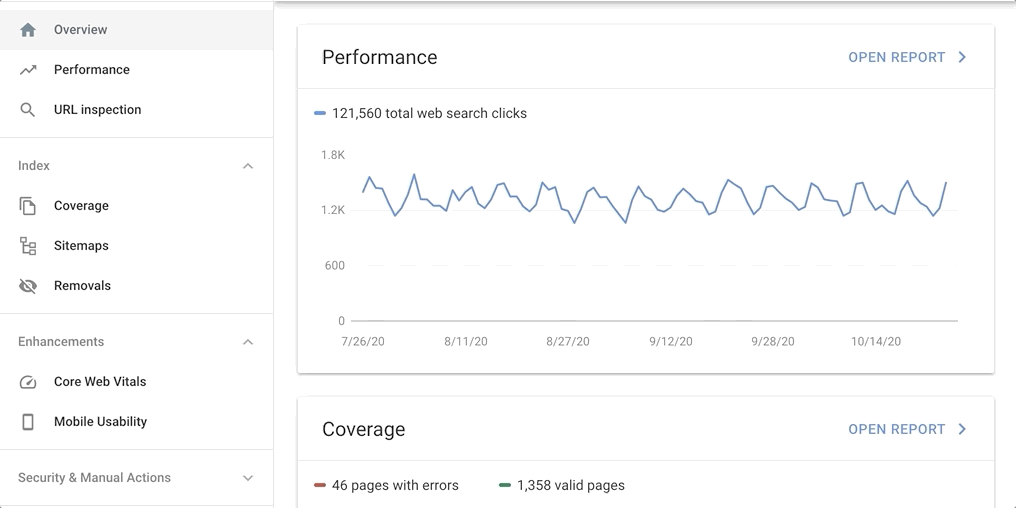Open Coverage in the sidebar
The width and height of the screenshot is (1016, 508).
point(136,206)
